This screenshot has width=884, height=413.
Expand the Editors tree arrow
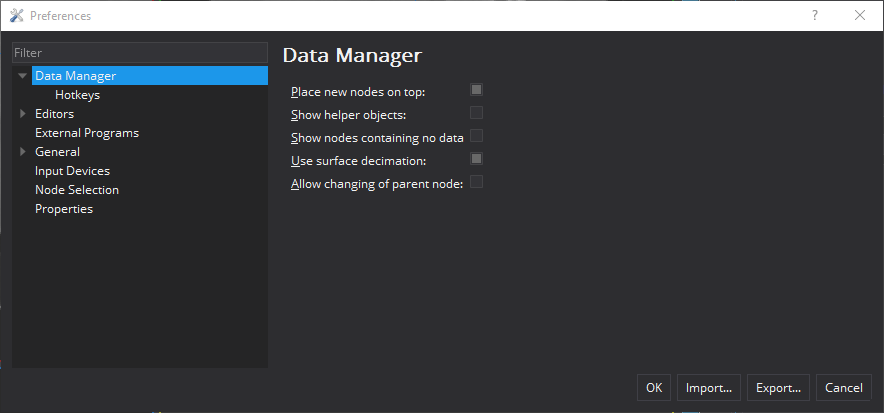point(23,114)
